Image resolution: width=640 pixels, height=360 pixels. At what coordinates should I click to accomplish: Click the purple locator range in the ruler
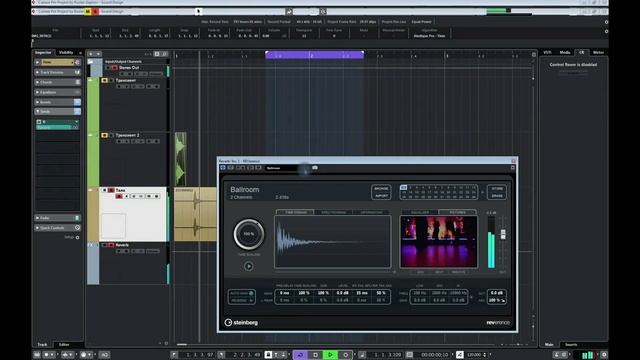[x=314, y=55]
